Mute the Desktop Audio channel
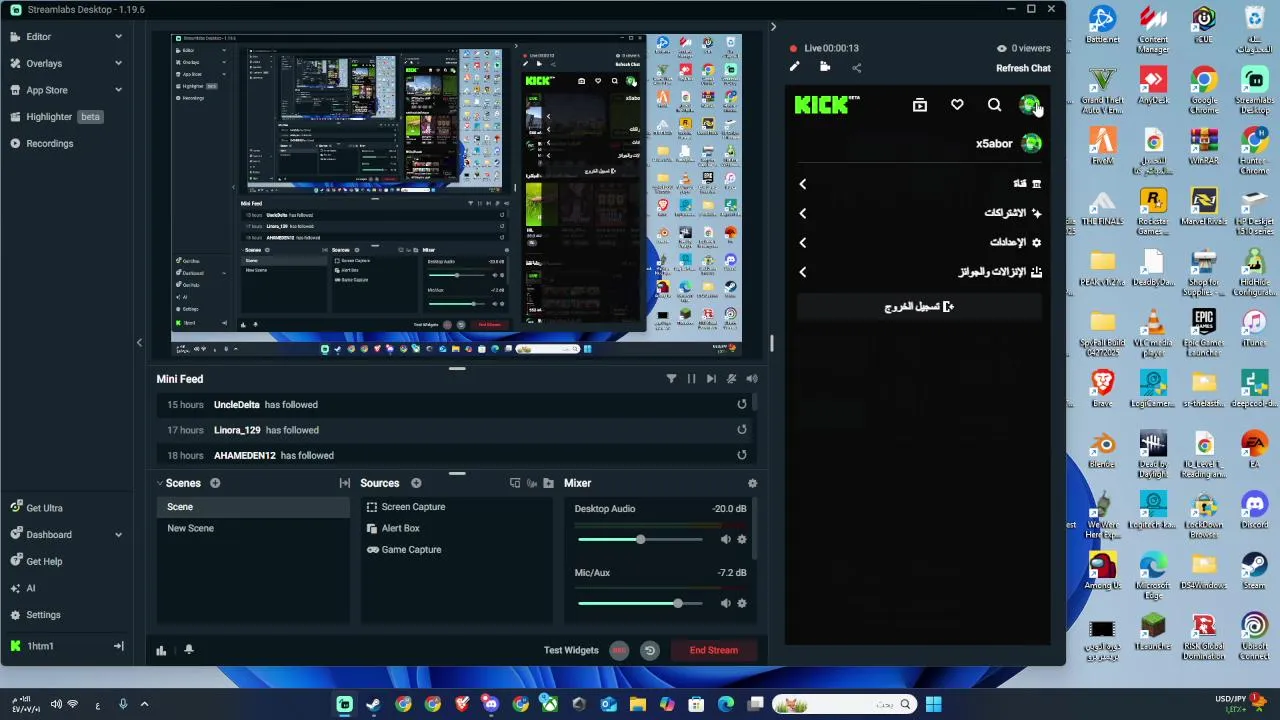The width and height of the screenshot is (1280, 720). (725, 539)
